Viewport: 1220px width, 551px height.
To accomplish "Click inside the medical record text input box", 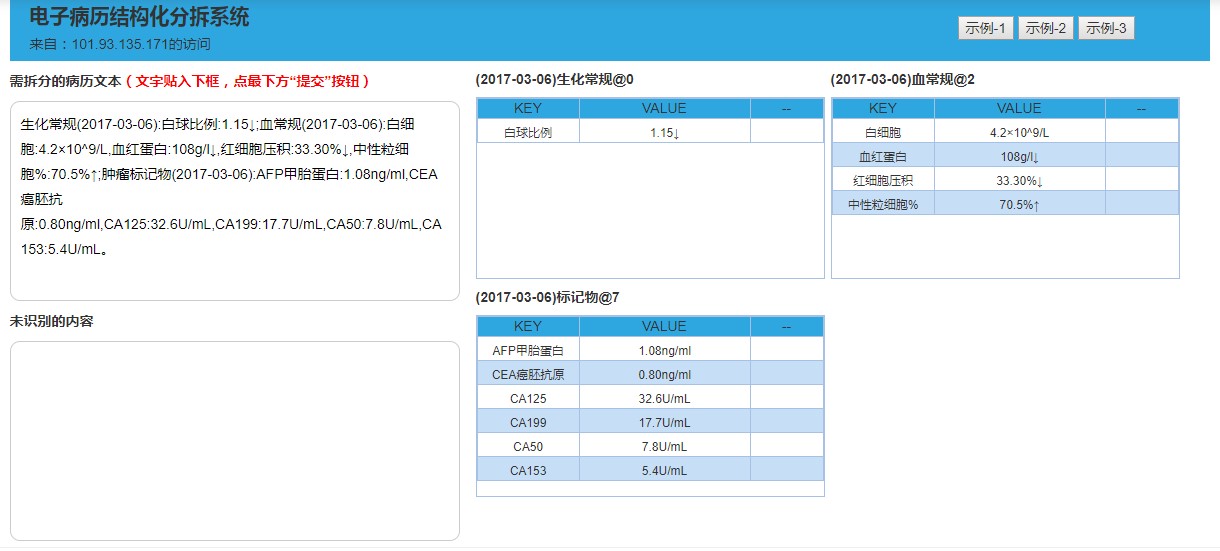I will [x=234, y=200].
